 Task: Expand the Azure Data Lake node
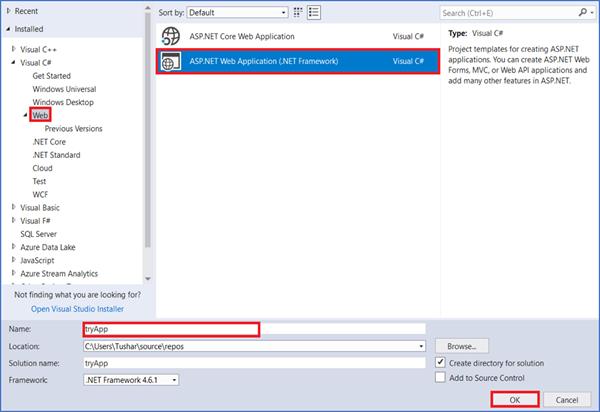click(14, 247)
